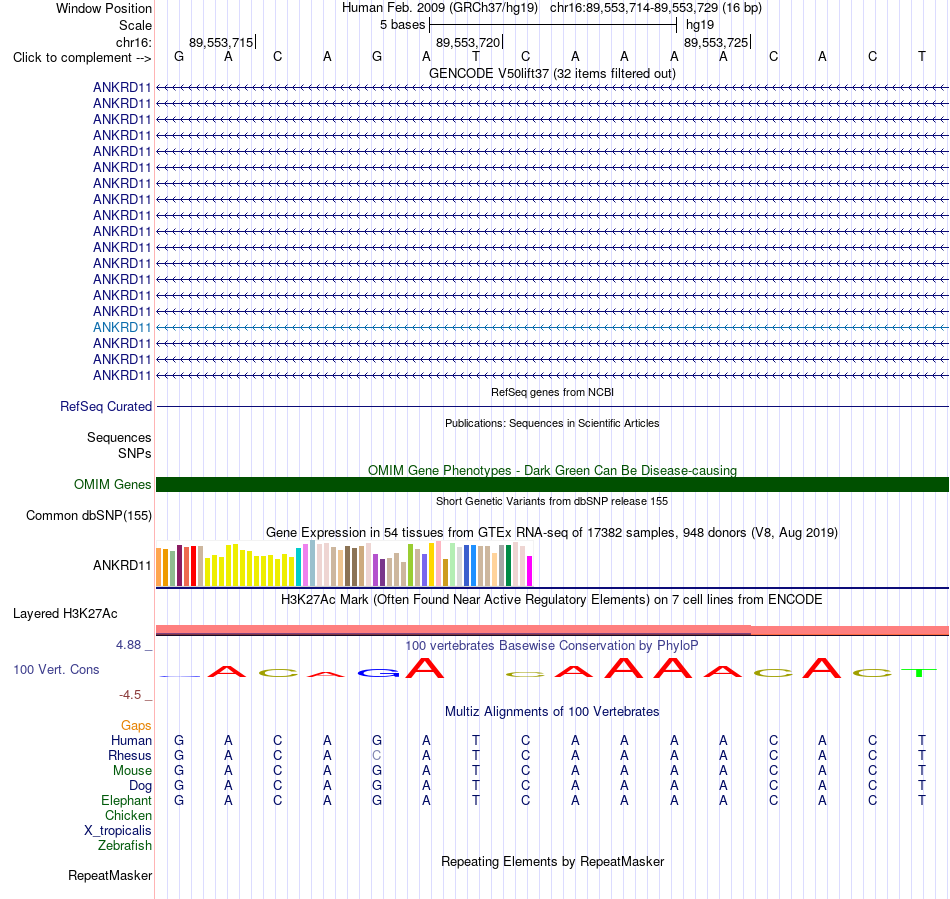Click the Rhesus species row label
Viewport: 950px width, 899px height.
click(x=130, y=755)
